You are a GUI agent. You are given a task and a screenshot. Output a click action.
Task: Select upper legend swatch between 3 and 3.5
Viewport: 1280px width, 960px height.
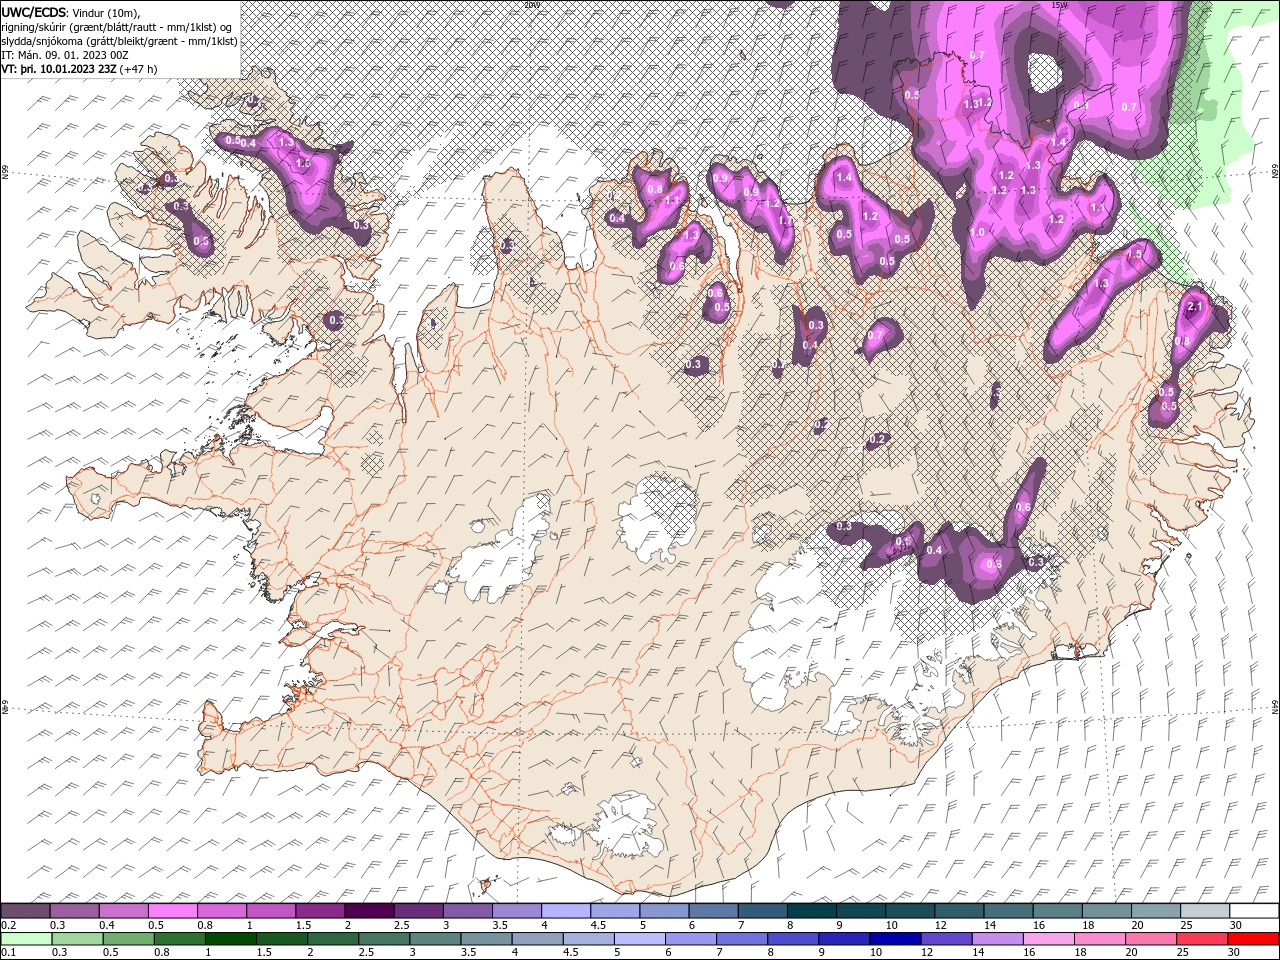pyautogui.click(x=467, y=911)
